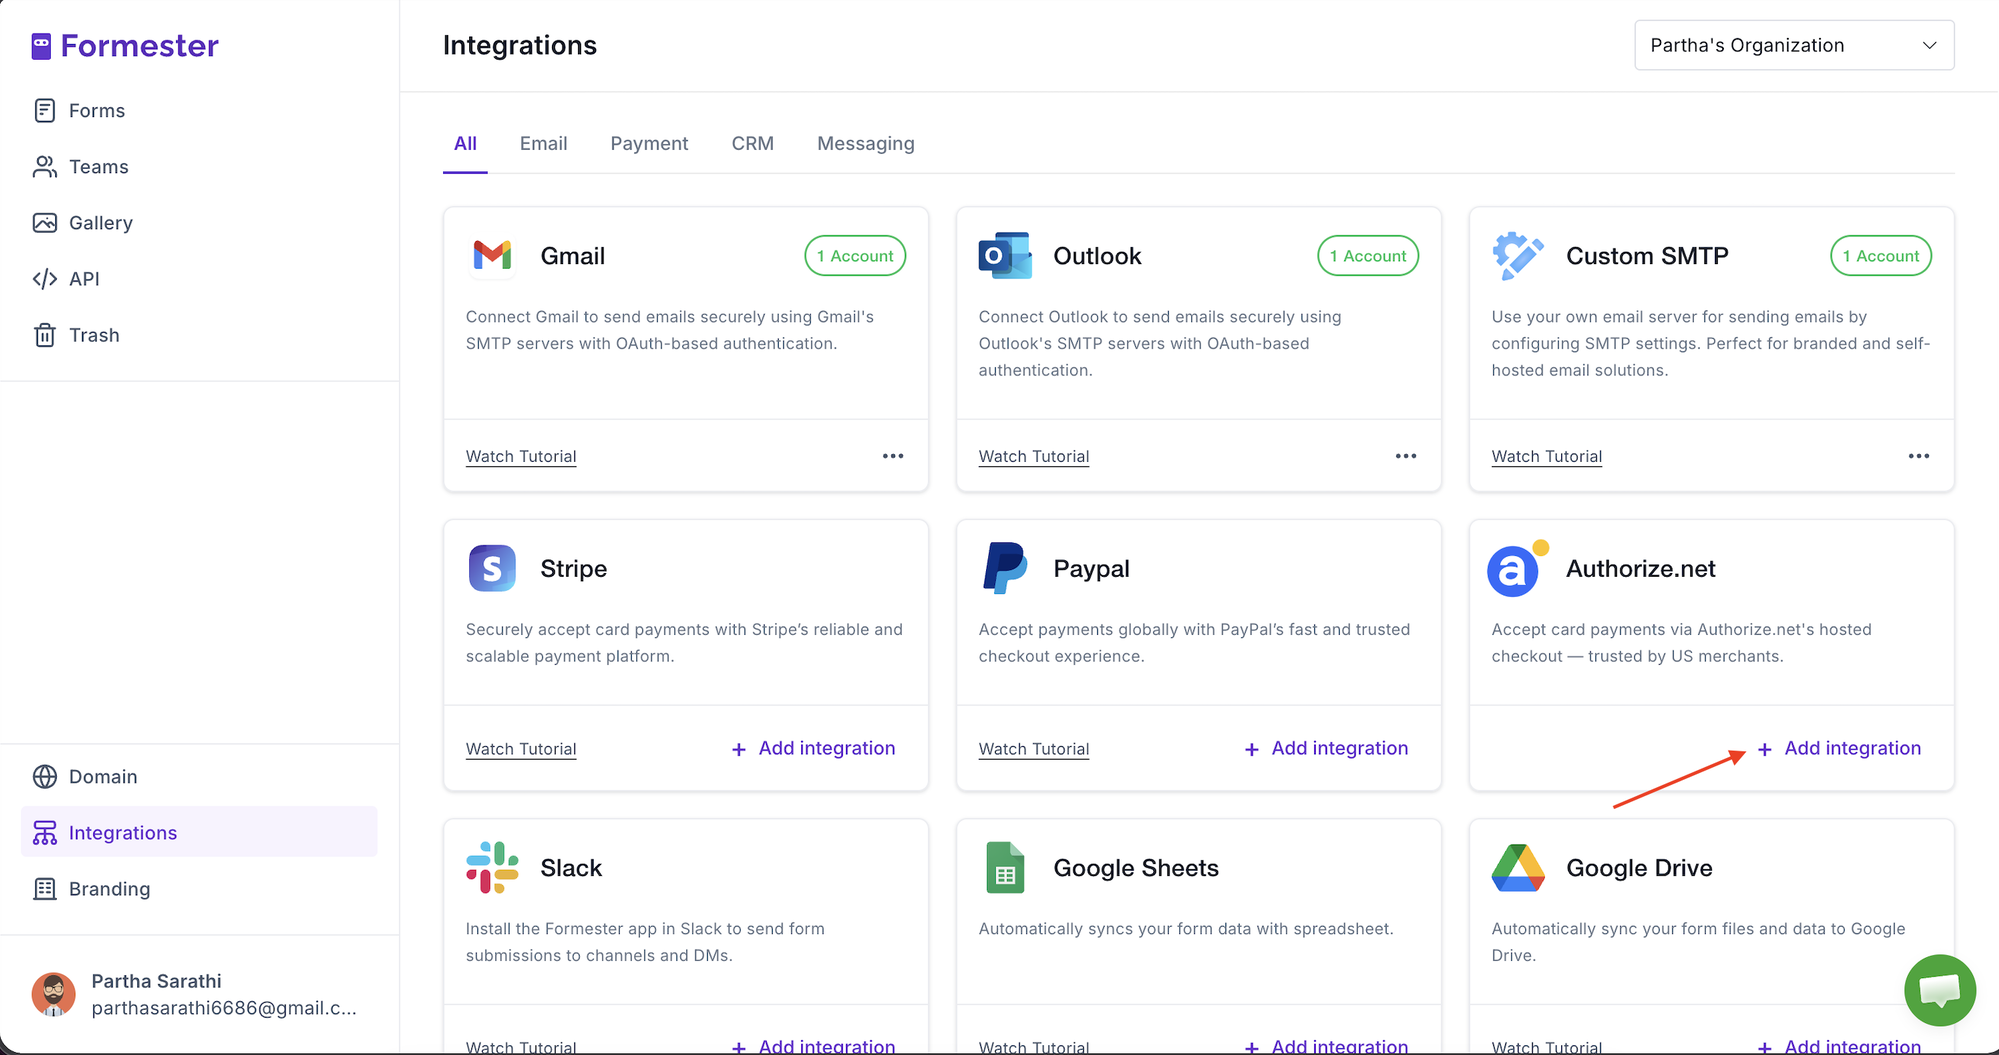The height and width of the screenshot is (1055, 1999).
Task: Select the Integrations sidebar icon
Action: coord(45,833)
